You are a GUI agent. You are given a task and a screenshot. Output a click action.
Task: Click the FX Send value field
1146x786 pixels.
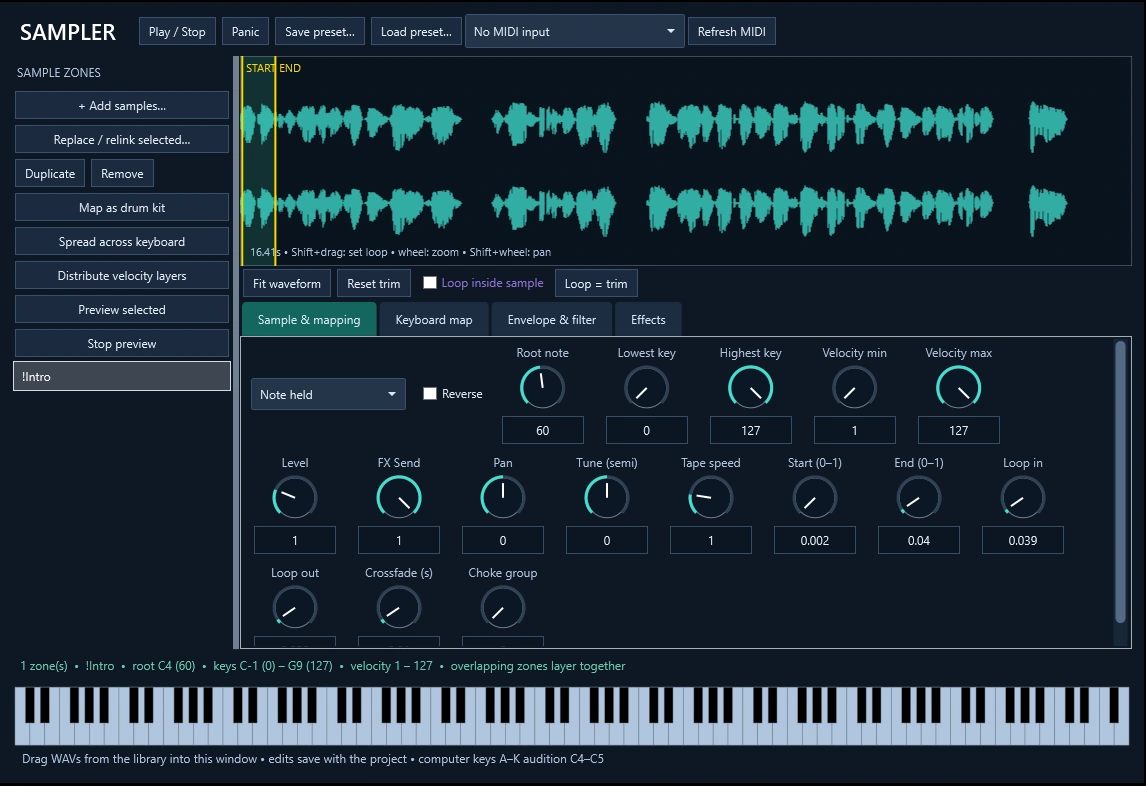pyautogui.click(x=398, y=540)
